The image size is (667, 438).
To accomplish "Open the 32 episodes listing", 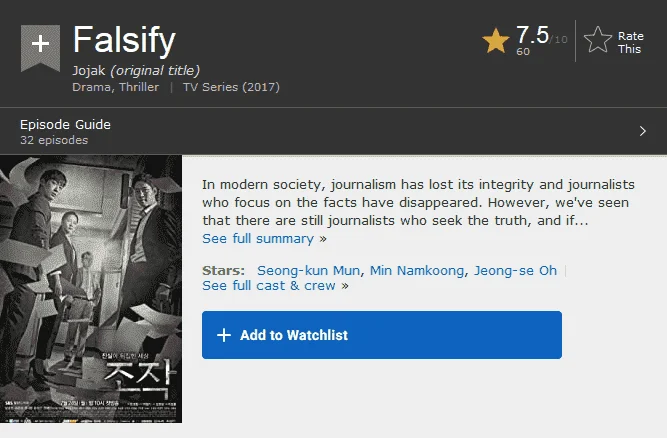I will point(54,140).
